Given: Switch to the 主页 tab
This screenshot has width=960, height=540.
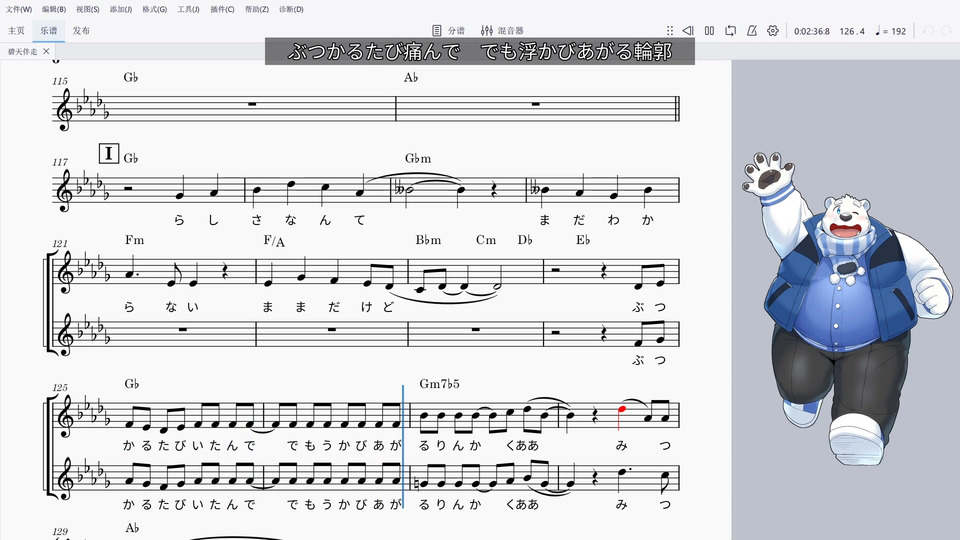Looking at the screenshot, I should 16,31.
